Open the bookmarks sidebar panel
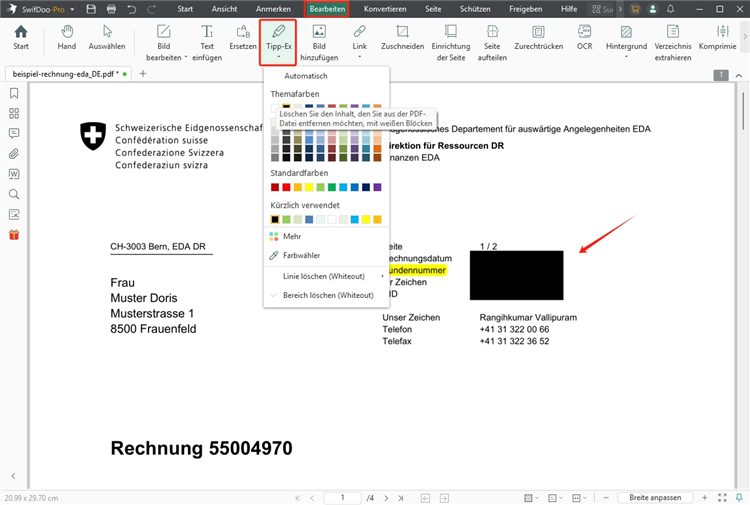The image size is (750, 505). click(x=14, y=93)
